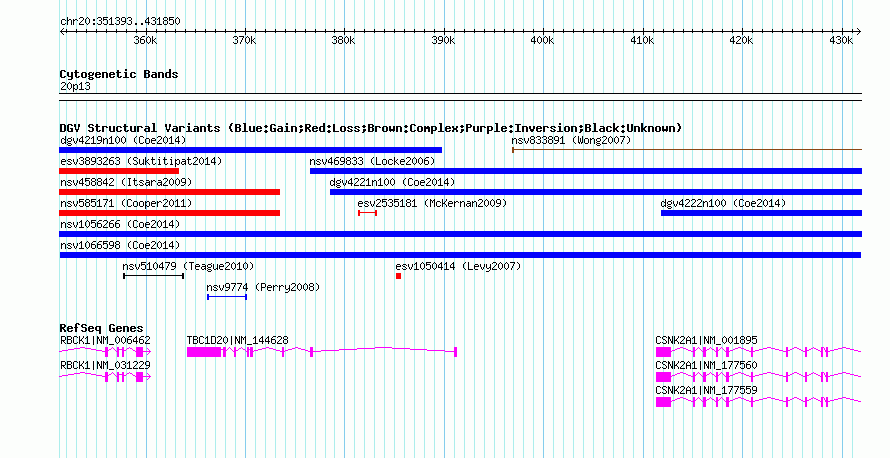Click the nsv458842 (Itsara2009) red loss bar
The image size is (890, 458).
pos(170,192)
